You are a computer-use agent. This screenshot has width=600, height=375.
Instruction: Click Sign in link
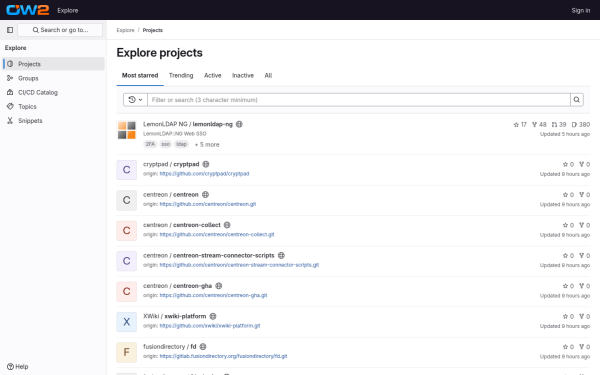[x=580, y=10]
